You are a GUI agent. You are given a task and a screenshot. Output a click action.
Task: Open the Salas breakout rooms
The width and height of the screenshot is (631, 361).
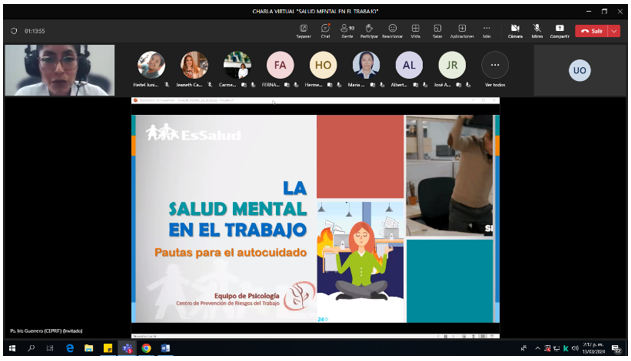click(x=437, y=31)
